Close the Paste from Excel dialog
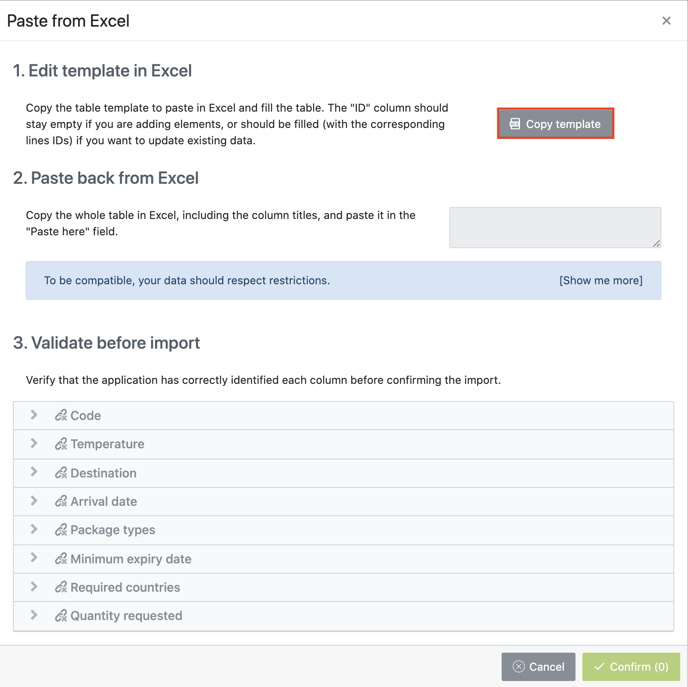The width and height of the screenshot is (688, 687). pos(666,21)
